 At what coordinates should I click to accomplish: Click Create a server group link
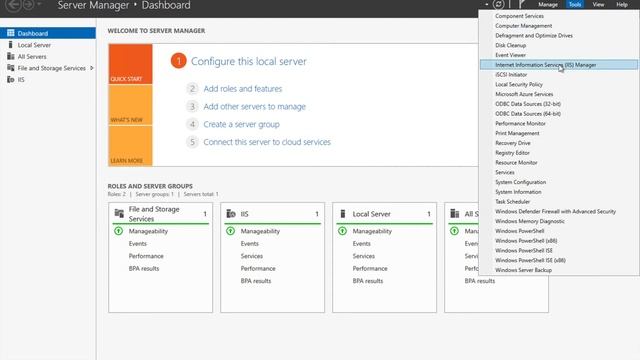click(x=242, y=124)
